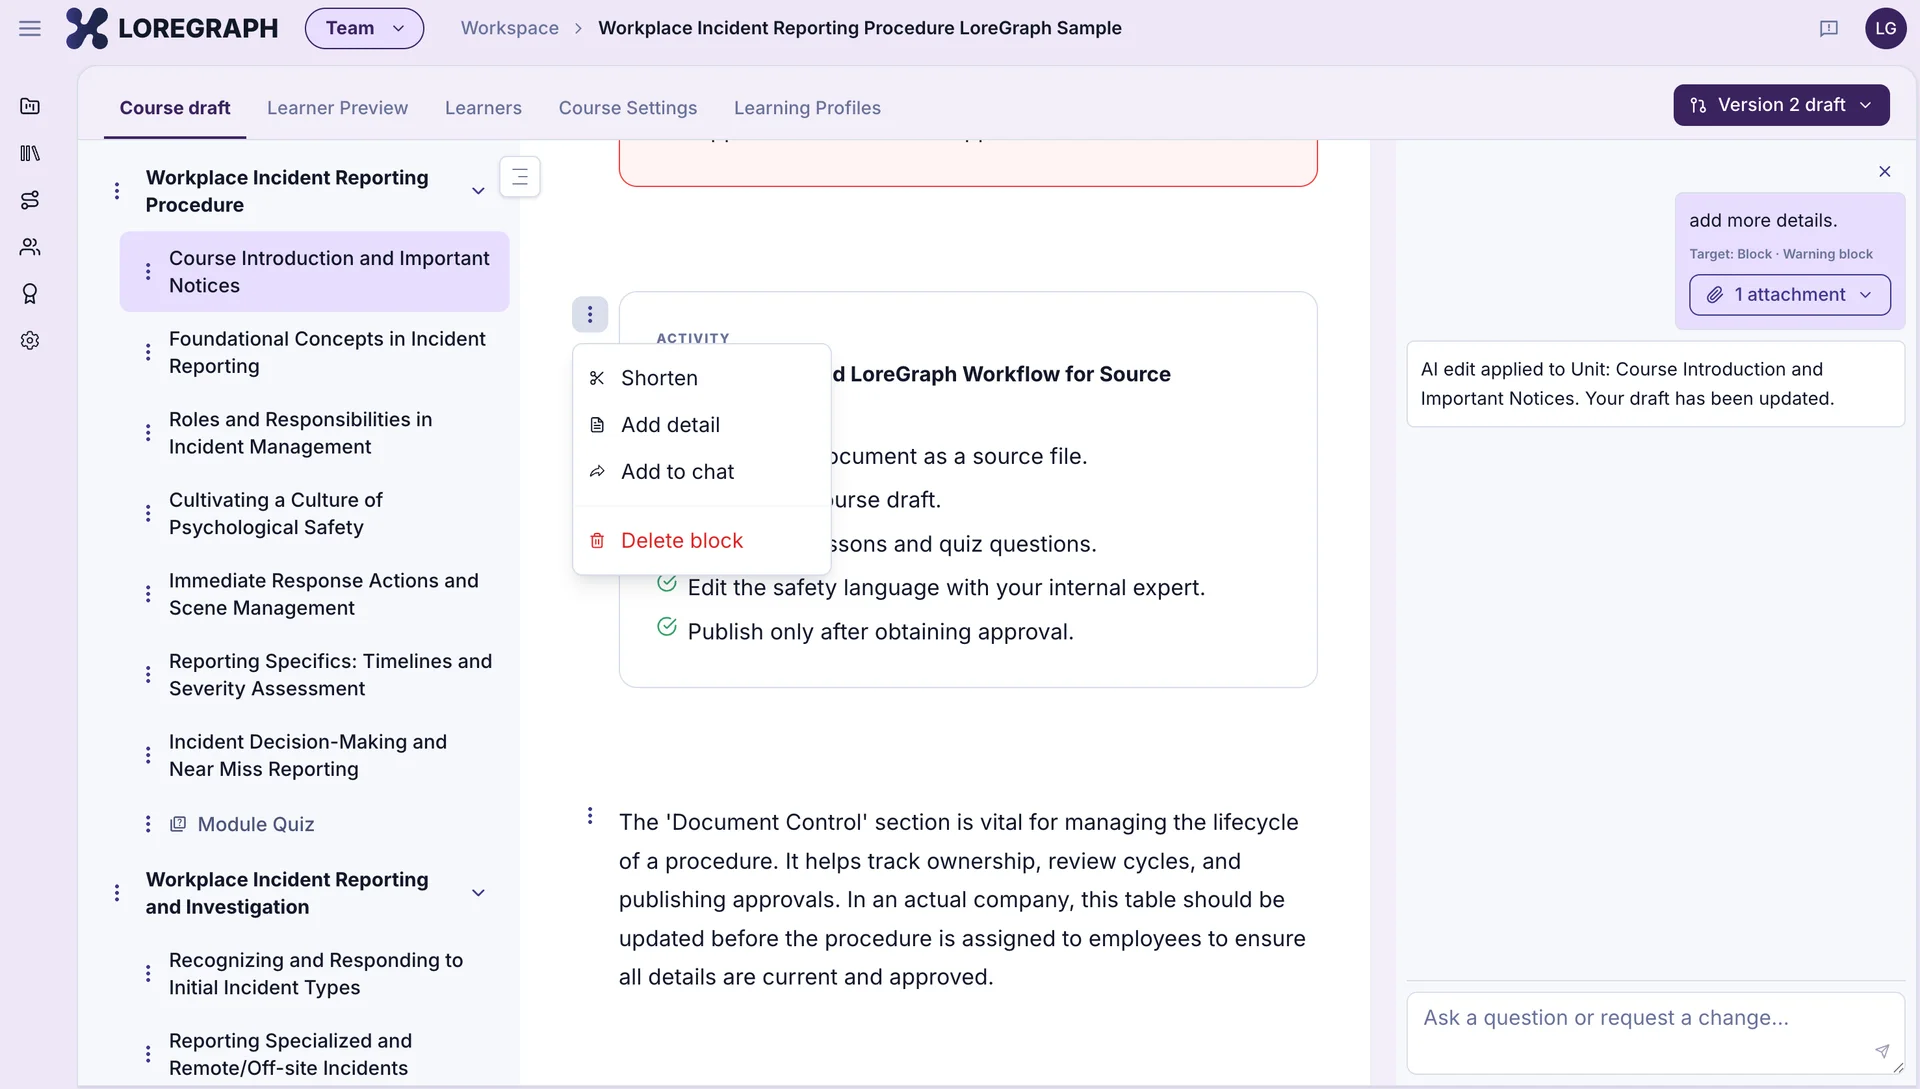Send the chat message with arrow icon
This screenshot has width=1920, height=1089.
[x=1882, y=1051]
